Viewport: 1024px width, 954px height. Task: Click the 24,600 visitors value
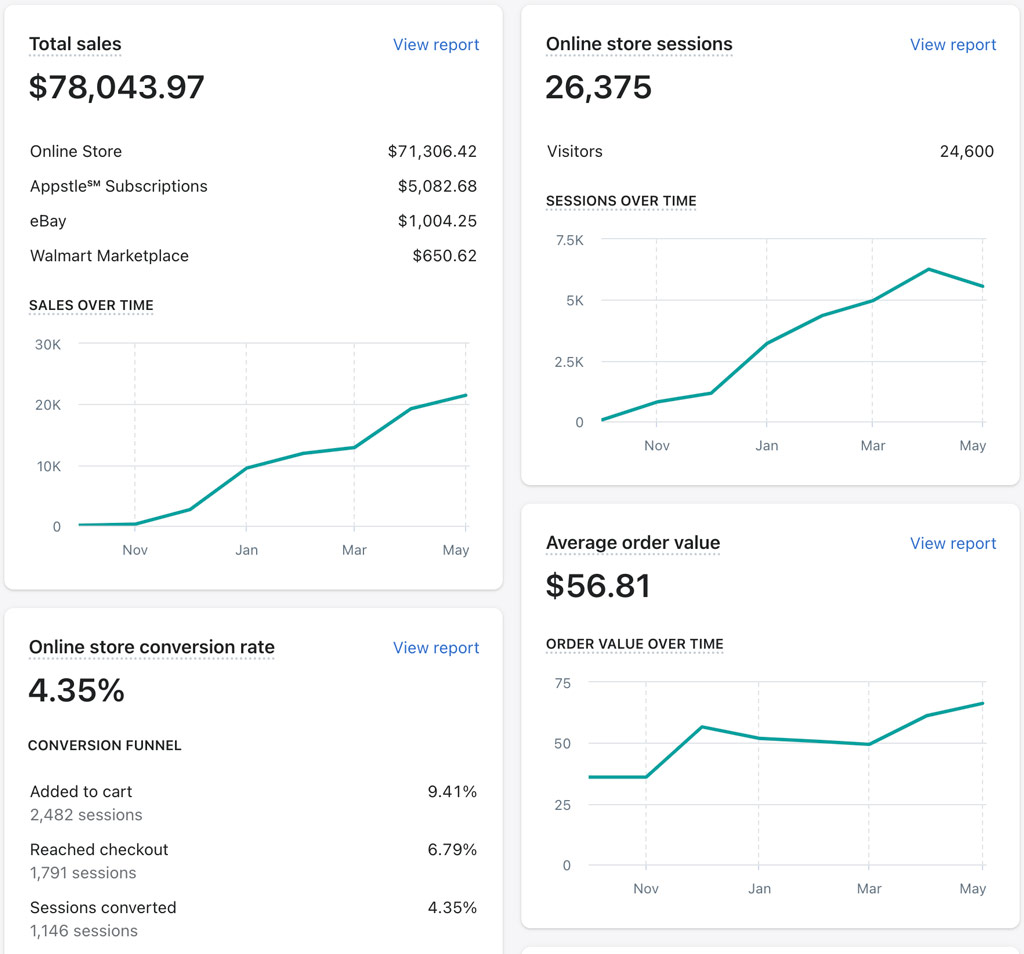click(x=967, y=151)
